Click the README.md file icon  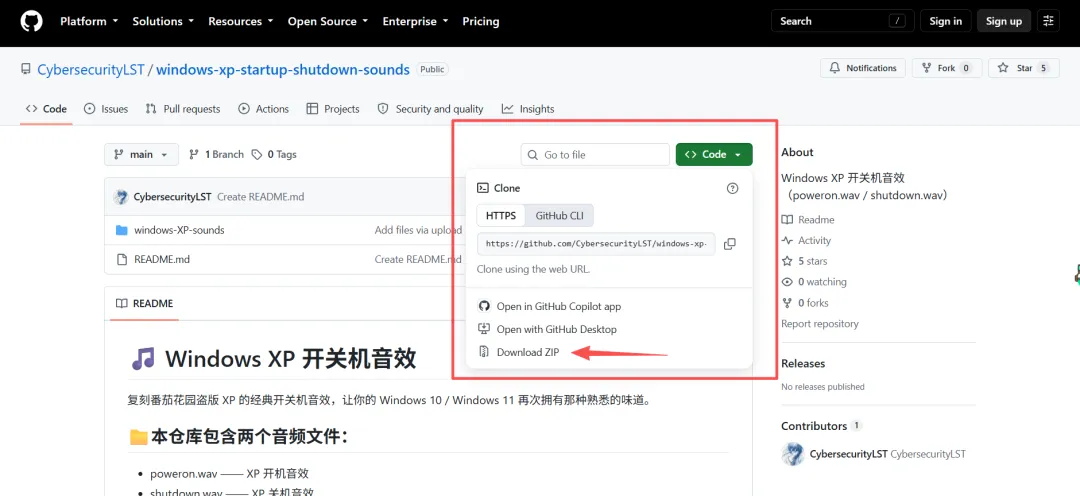coord(122,260)
